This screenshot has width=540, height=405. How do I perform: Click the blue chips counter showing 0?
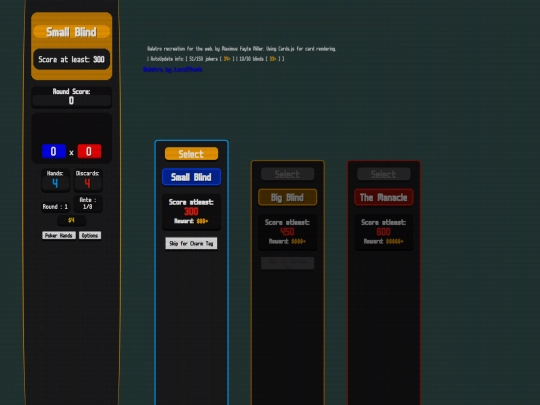point(54,152)
